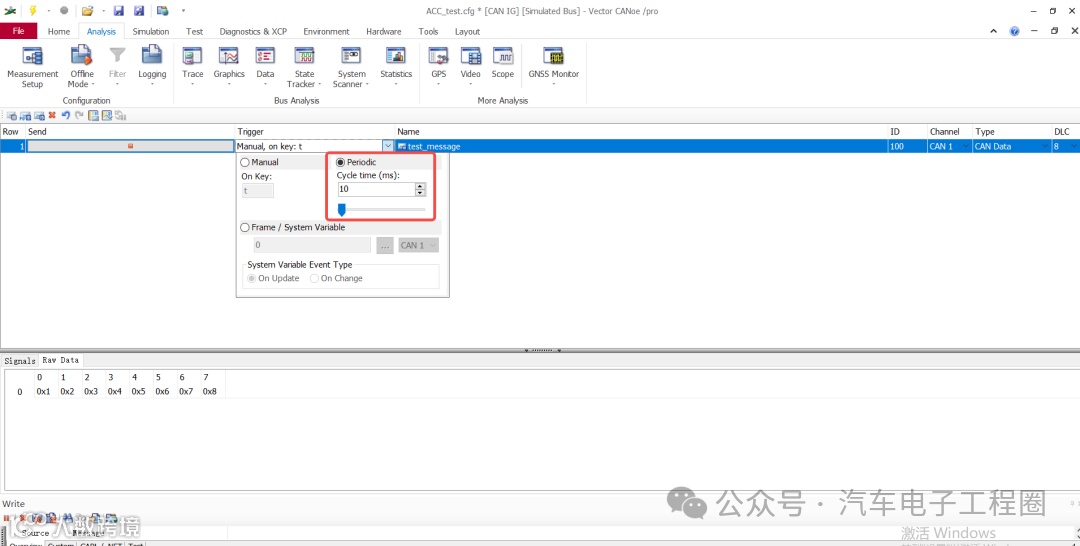The height and width of the screenshot is (546, 1080).
Task: Click raw data byte 0 value 0x1
Action: (x=43, y=391)
